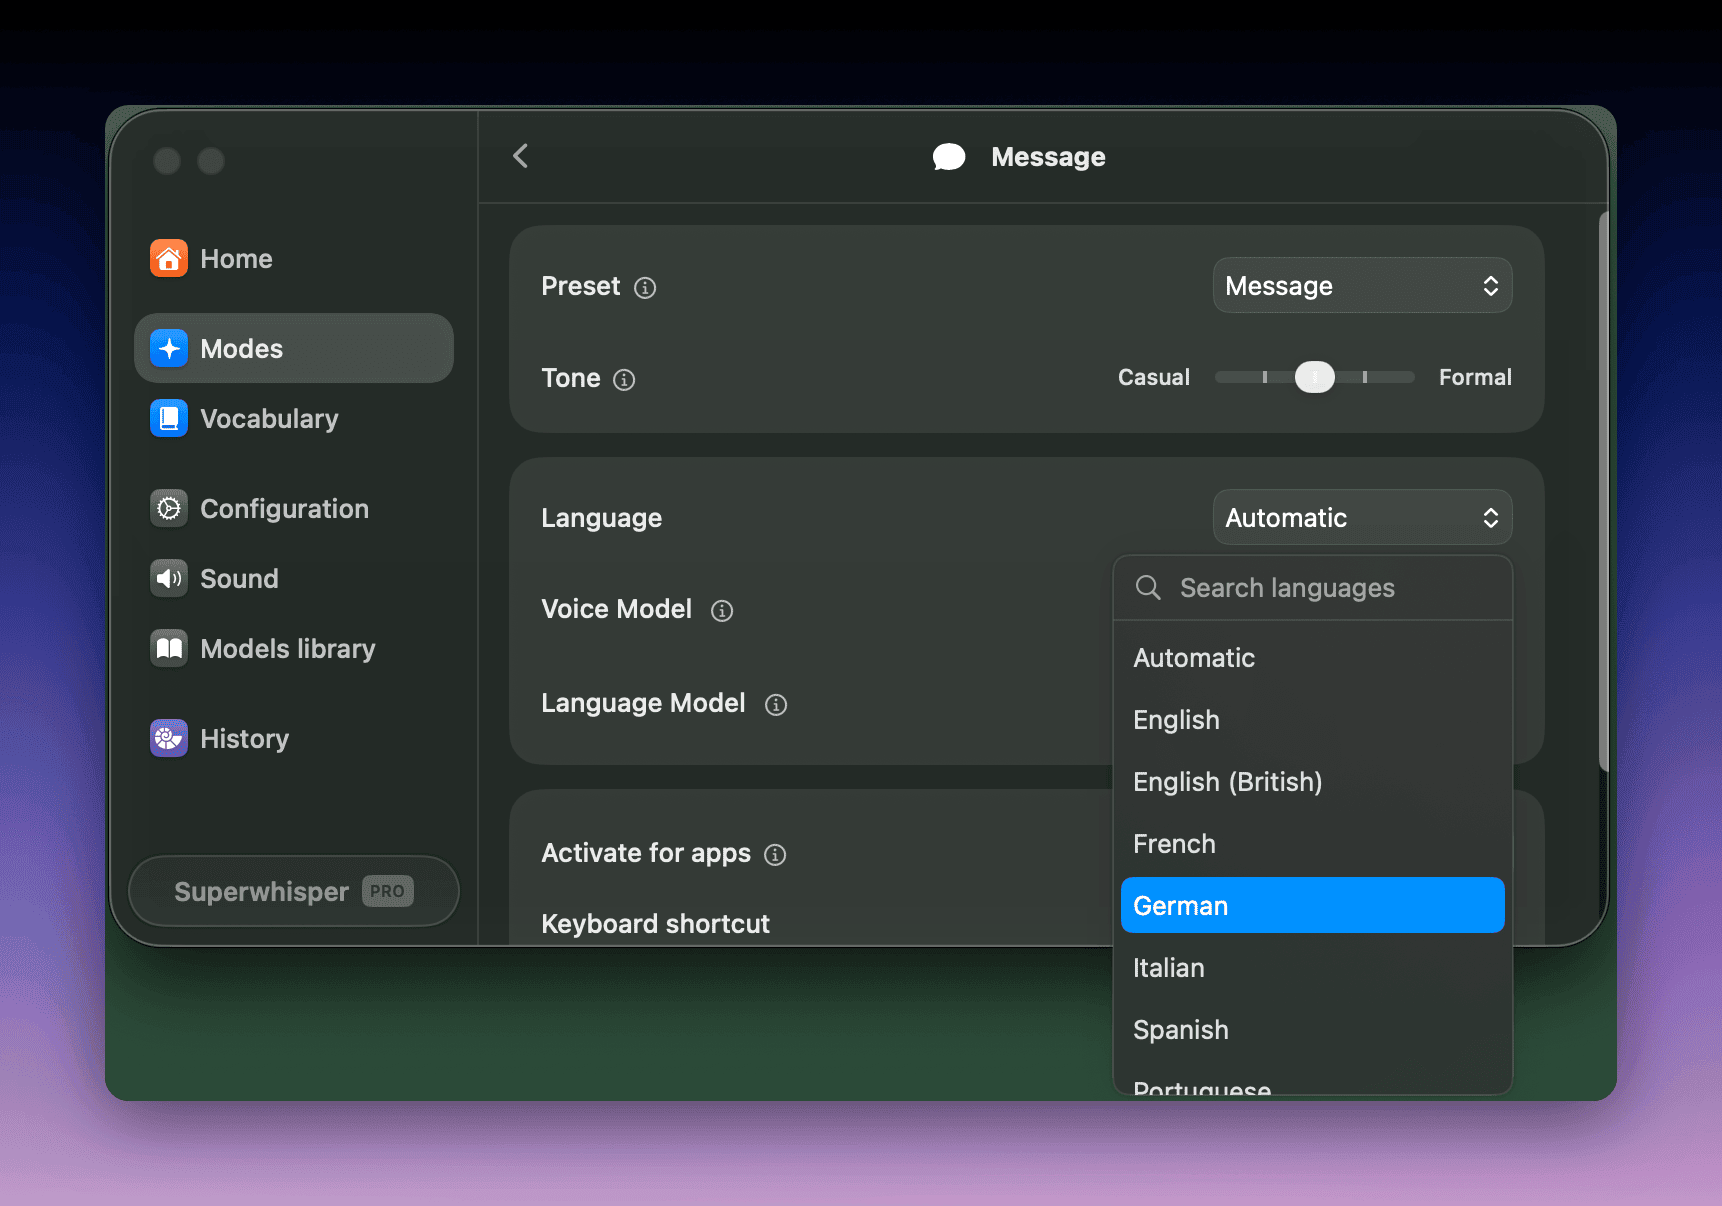The image size is (1722, 1206).
Task: Click the History shell icon
Action: (x=169, y=738)
